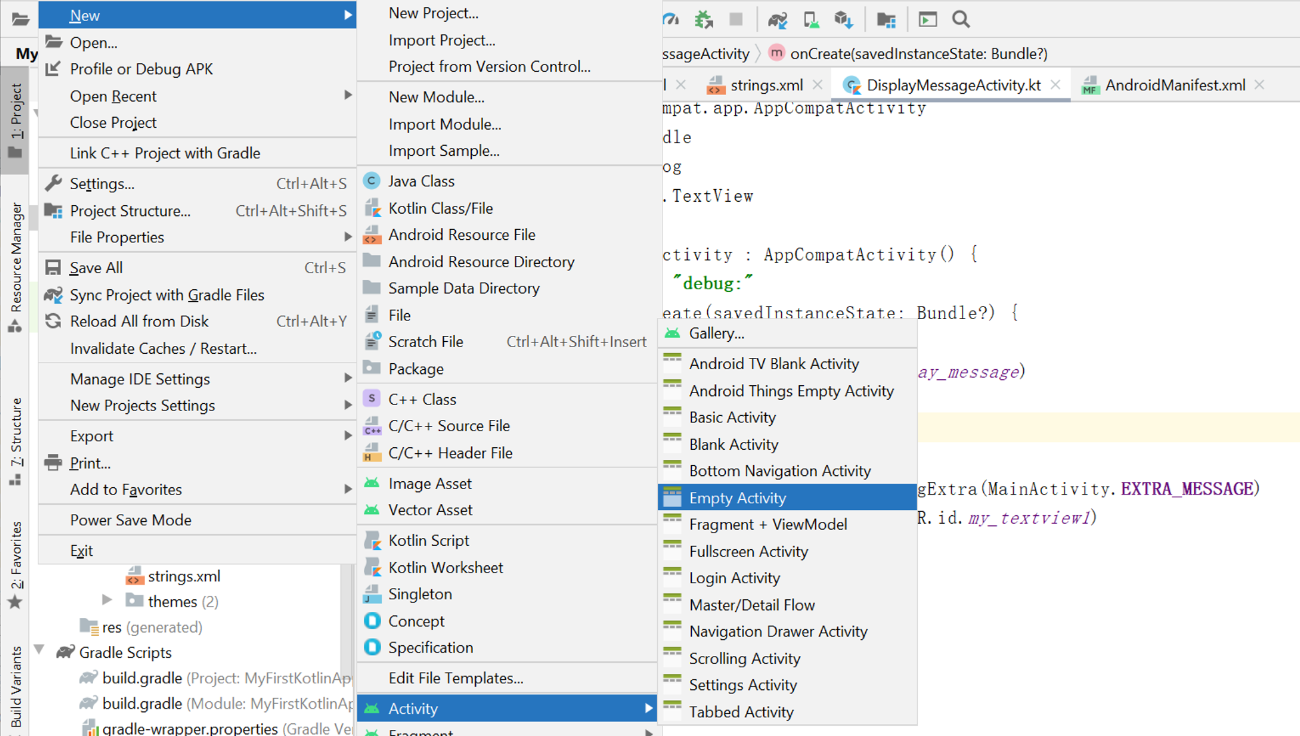This screenshot has height=736, width=1300.
Task: Expand the Add to Favorites submenu arrow
Action: pos(347,489)
